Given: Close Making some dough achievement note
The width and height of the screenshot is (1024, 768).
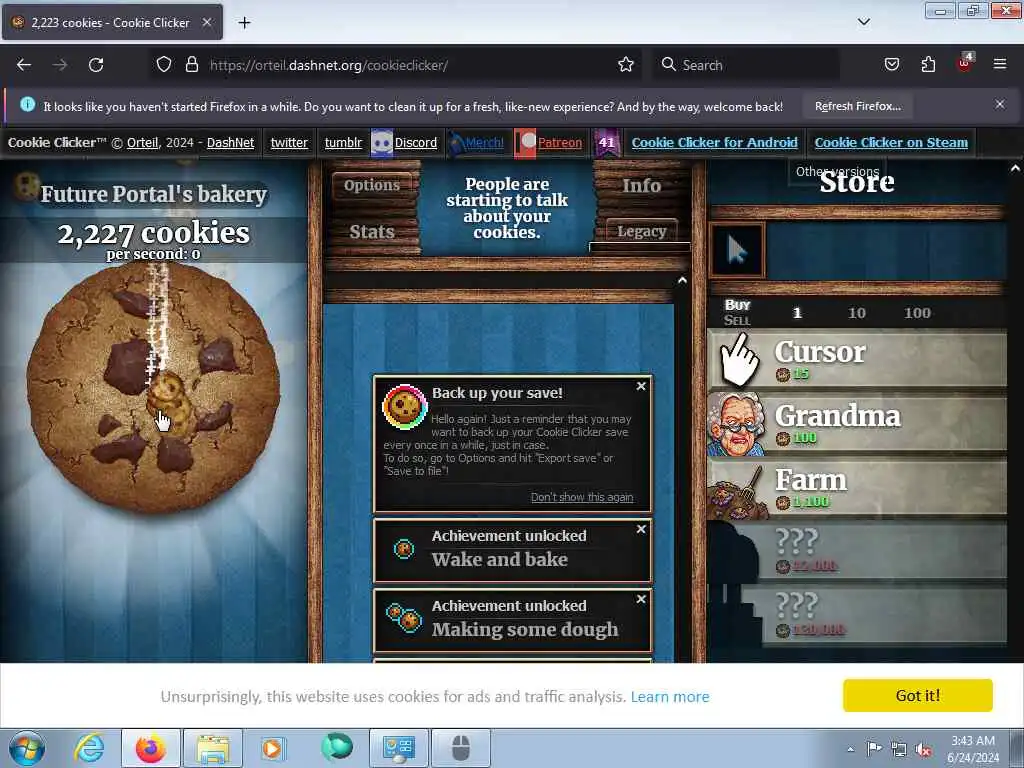Looking at the screenshot, I should point(641,600).
